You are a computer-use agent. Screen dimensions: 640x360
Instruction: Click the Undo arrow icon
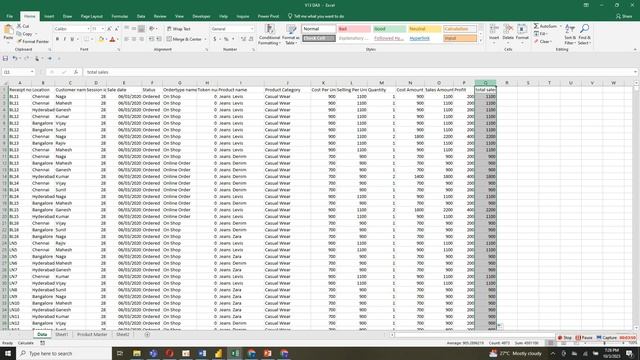(x=14, y=58)
